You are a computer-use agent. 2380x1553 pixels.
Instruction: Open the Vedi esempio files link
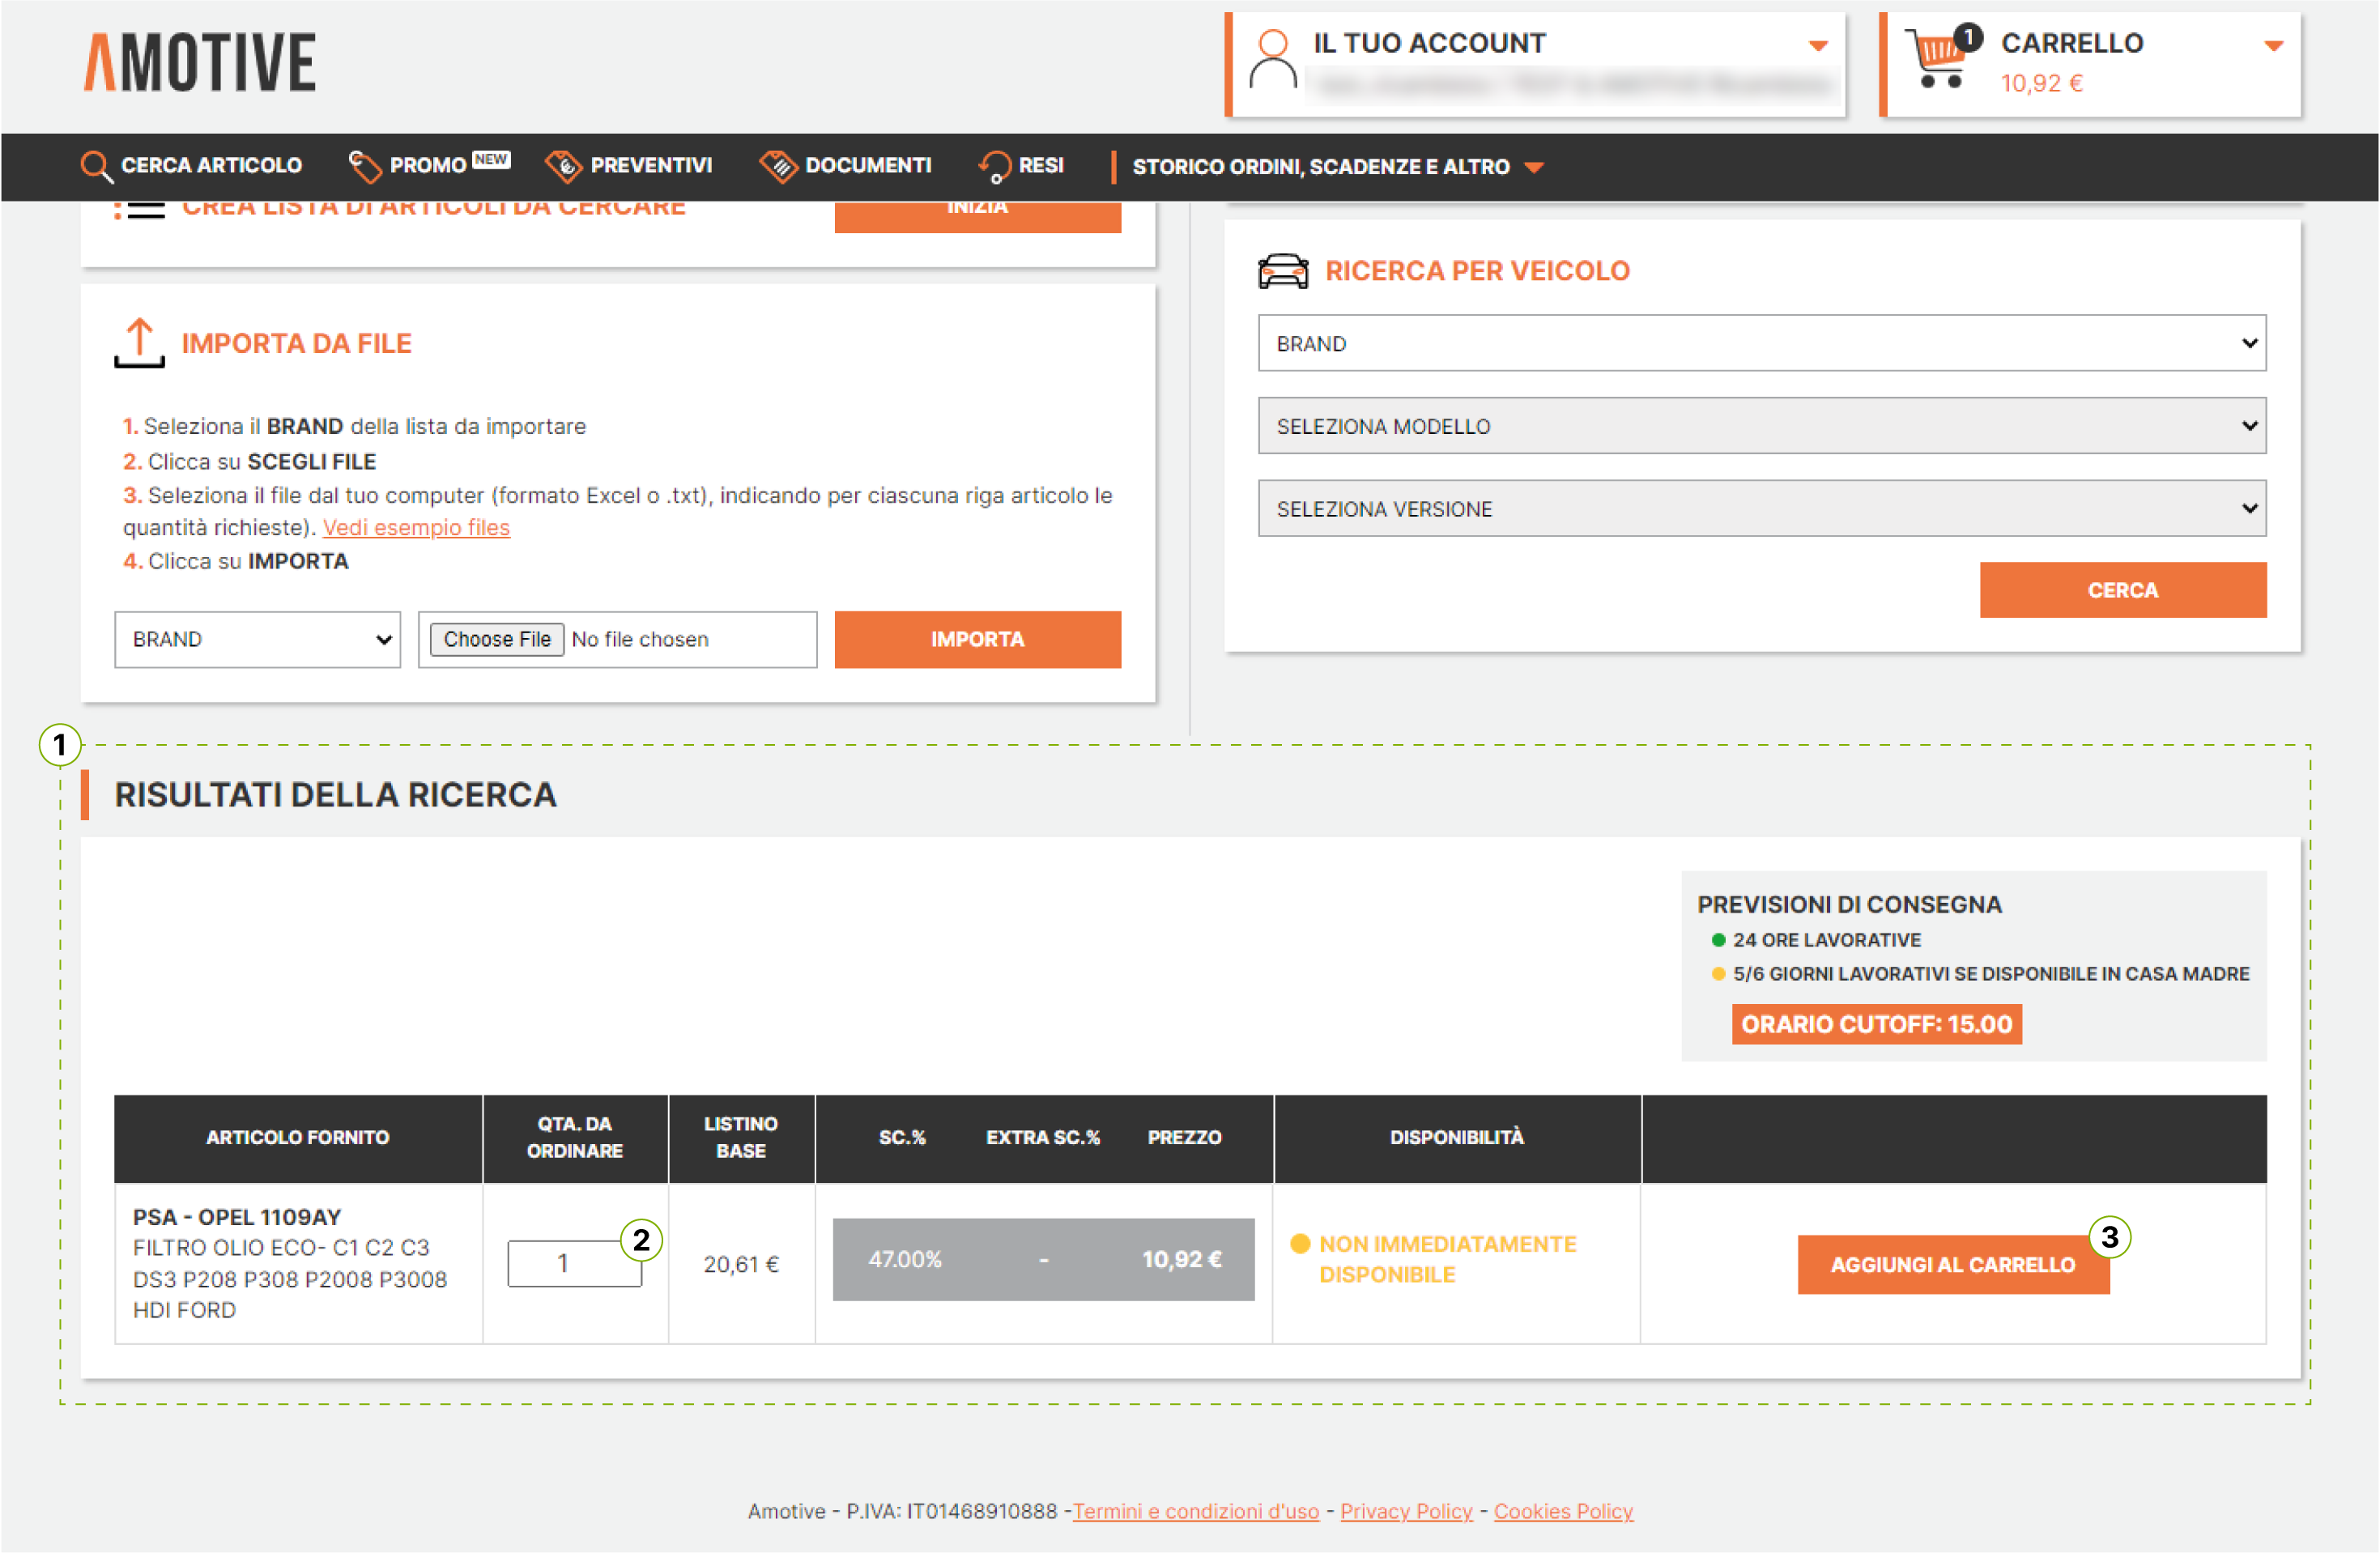[x=416, y=528]
